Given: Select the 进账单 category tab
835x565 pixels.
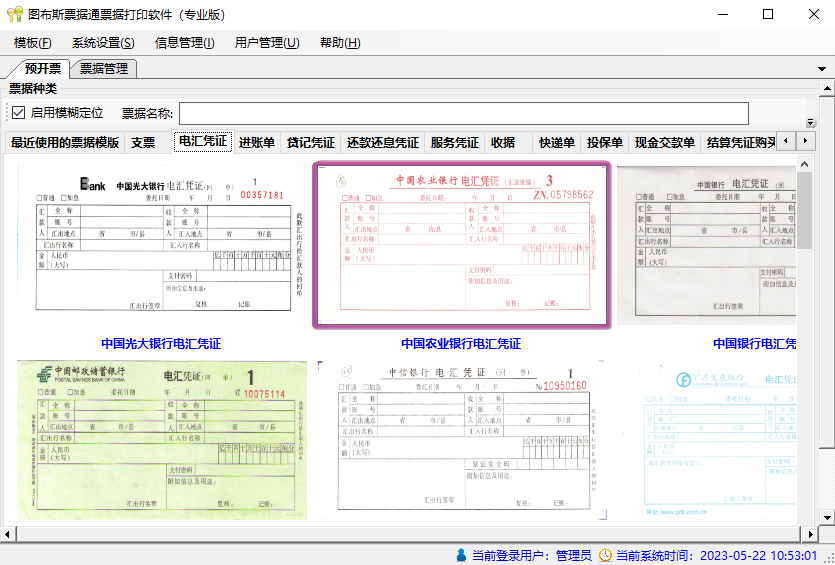Looking at the screenshot, I should 257,143.
